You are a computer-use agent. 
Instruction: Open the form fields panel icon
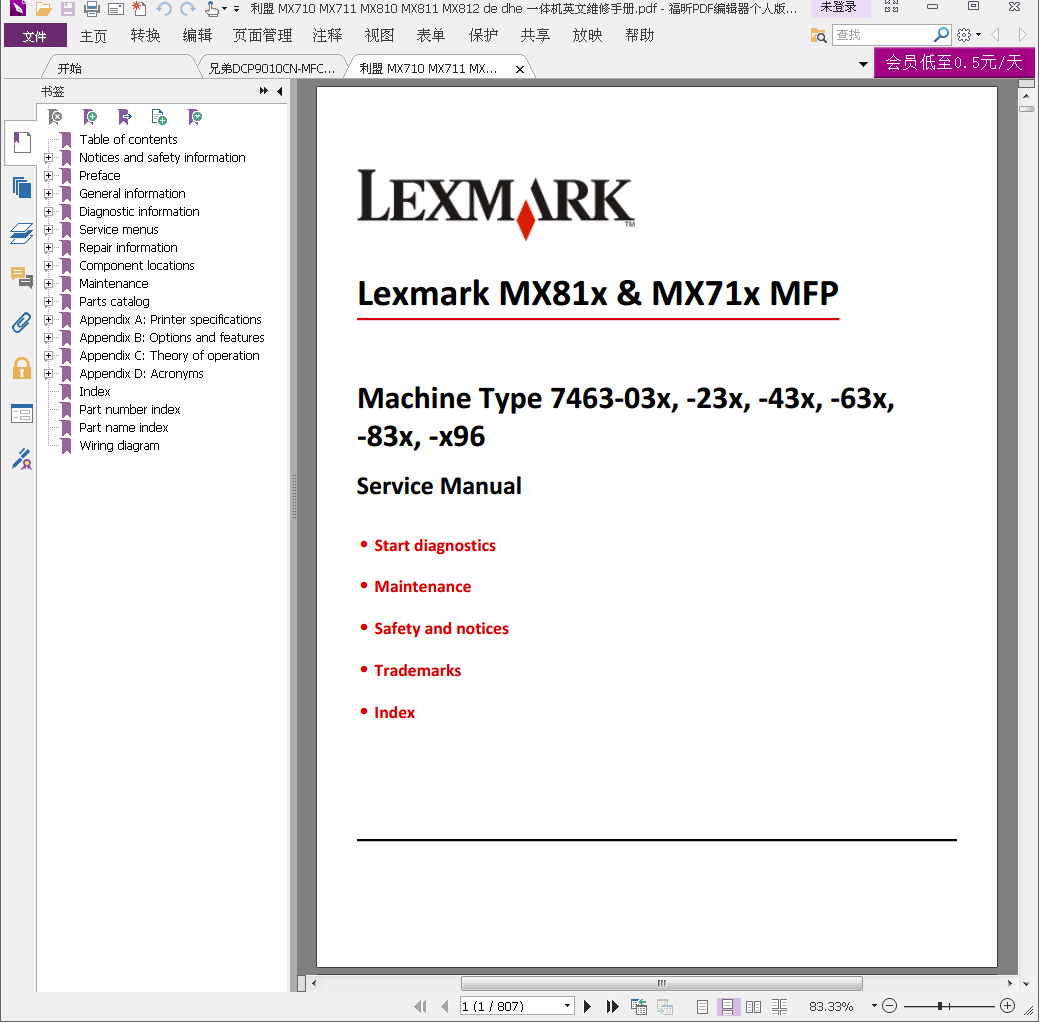pyautogui.click(x=21, y=414)
